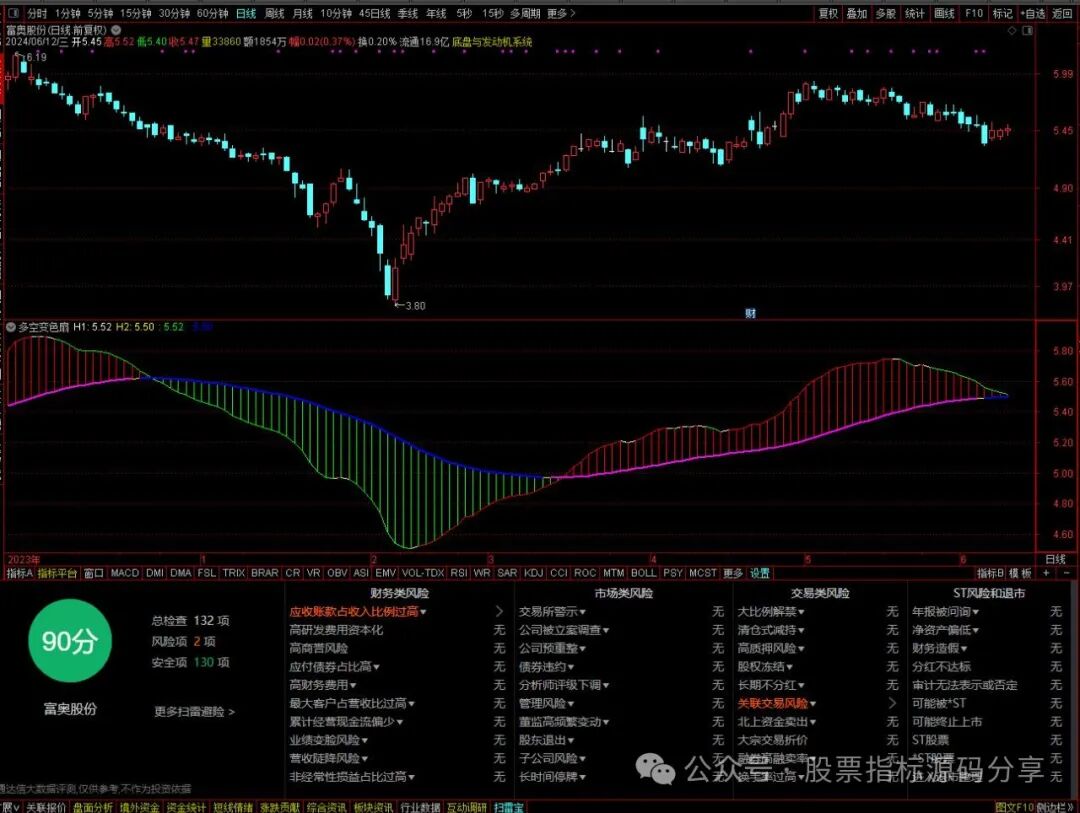The height and width of the screenshot is (813, 1080).
Task: Select the RSI indicator
Action: pos(459,573)
